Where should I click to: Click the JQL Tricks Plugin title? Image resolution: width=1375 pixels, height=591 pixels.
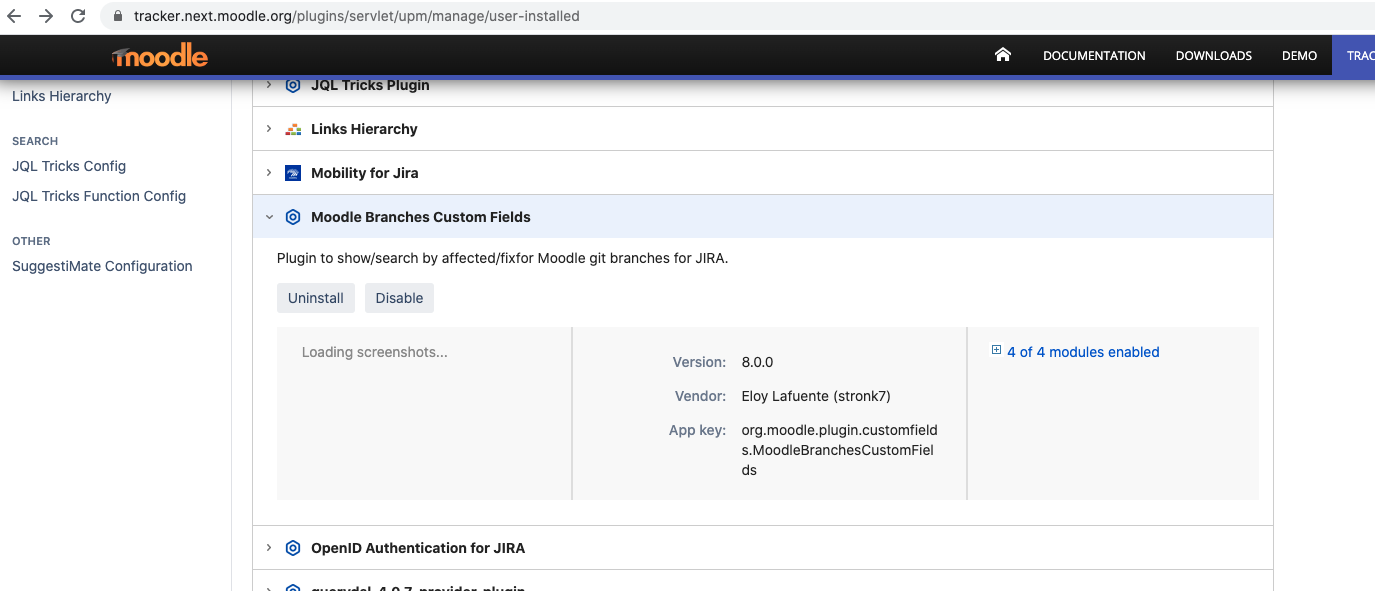click(370, 85)
